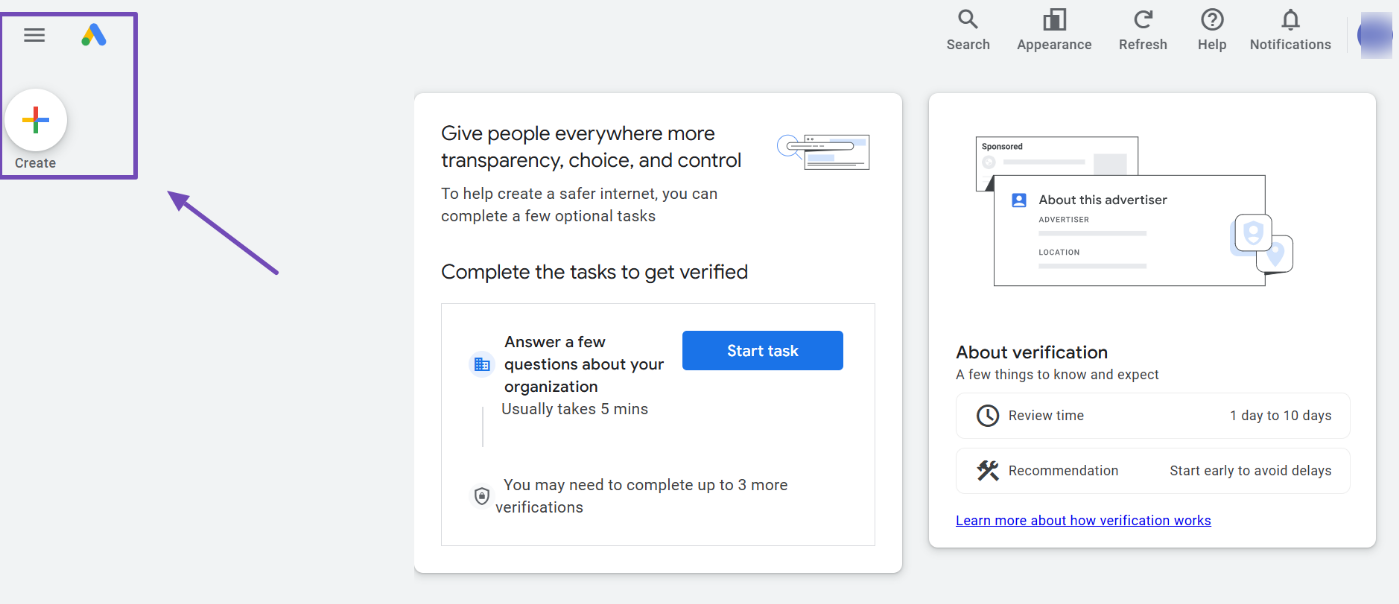Open Learn more about how verification works
1399x604 pixels.
click(1083, 521)
